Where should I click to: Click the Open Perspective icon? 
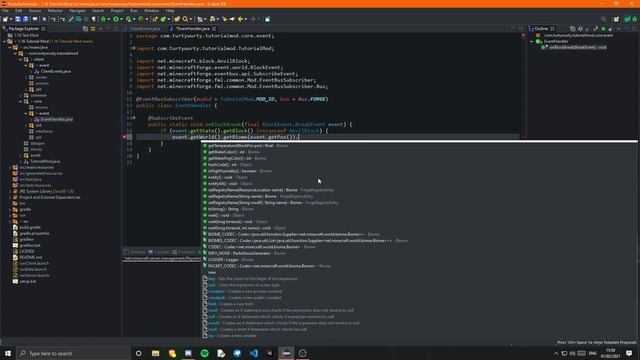(x=616, y=19)
